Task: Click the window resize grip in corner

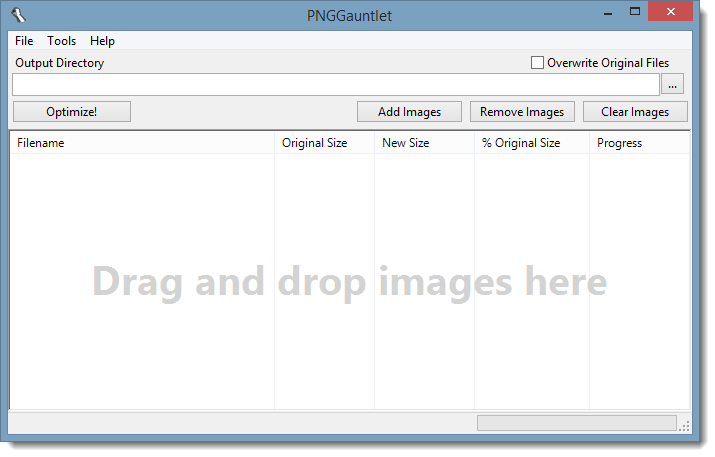Action: [x=684, y=426]
